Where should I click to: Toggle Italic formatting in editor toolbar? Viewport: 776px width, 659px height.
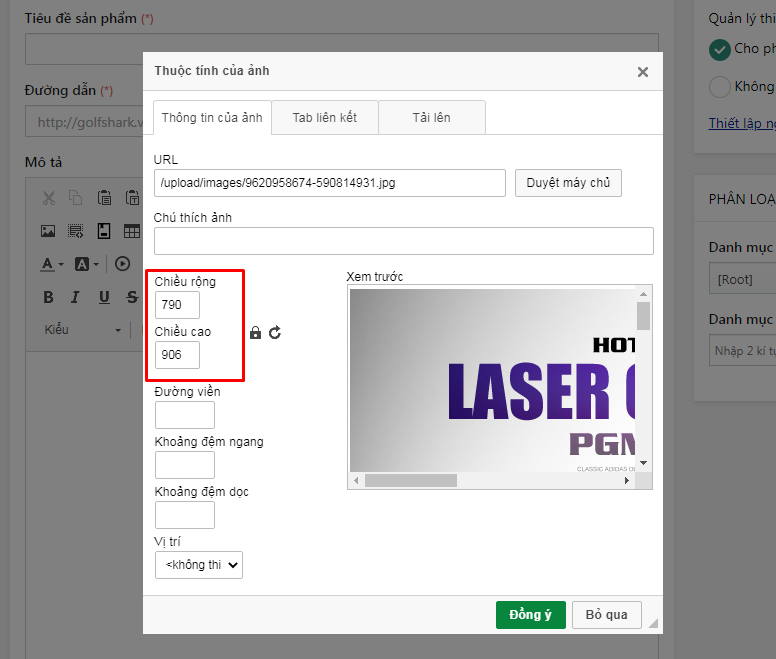click(x=76, y=297)
